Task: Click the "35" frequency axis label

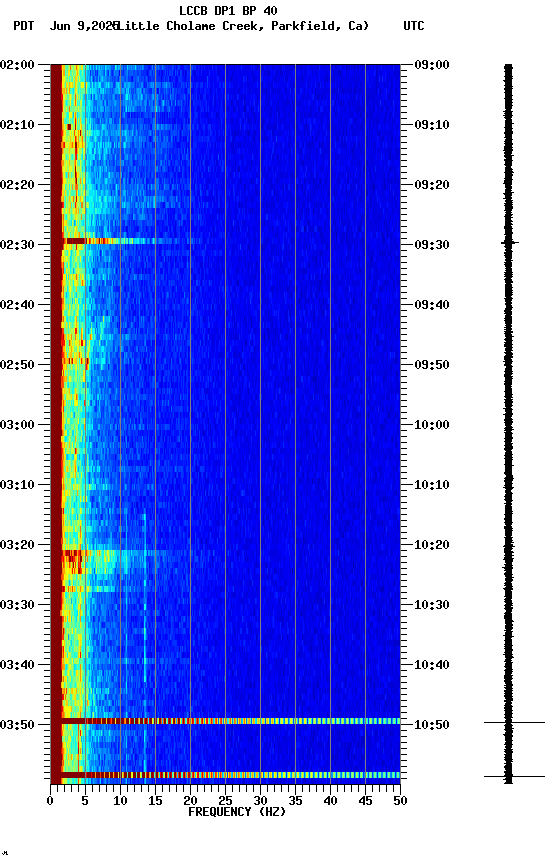Action: pyautogui.click(x=295, y=801)
